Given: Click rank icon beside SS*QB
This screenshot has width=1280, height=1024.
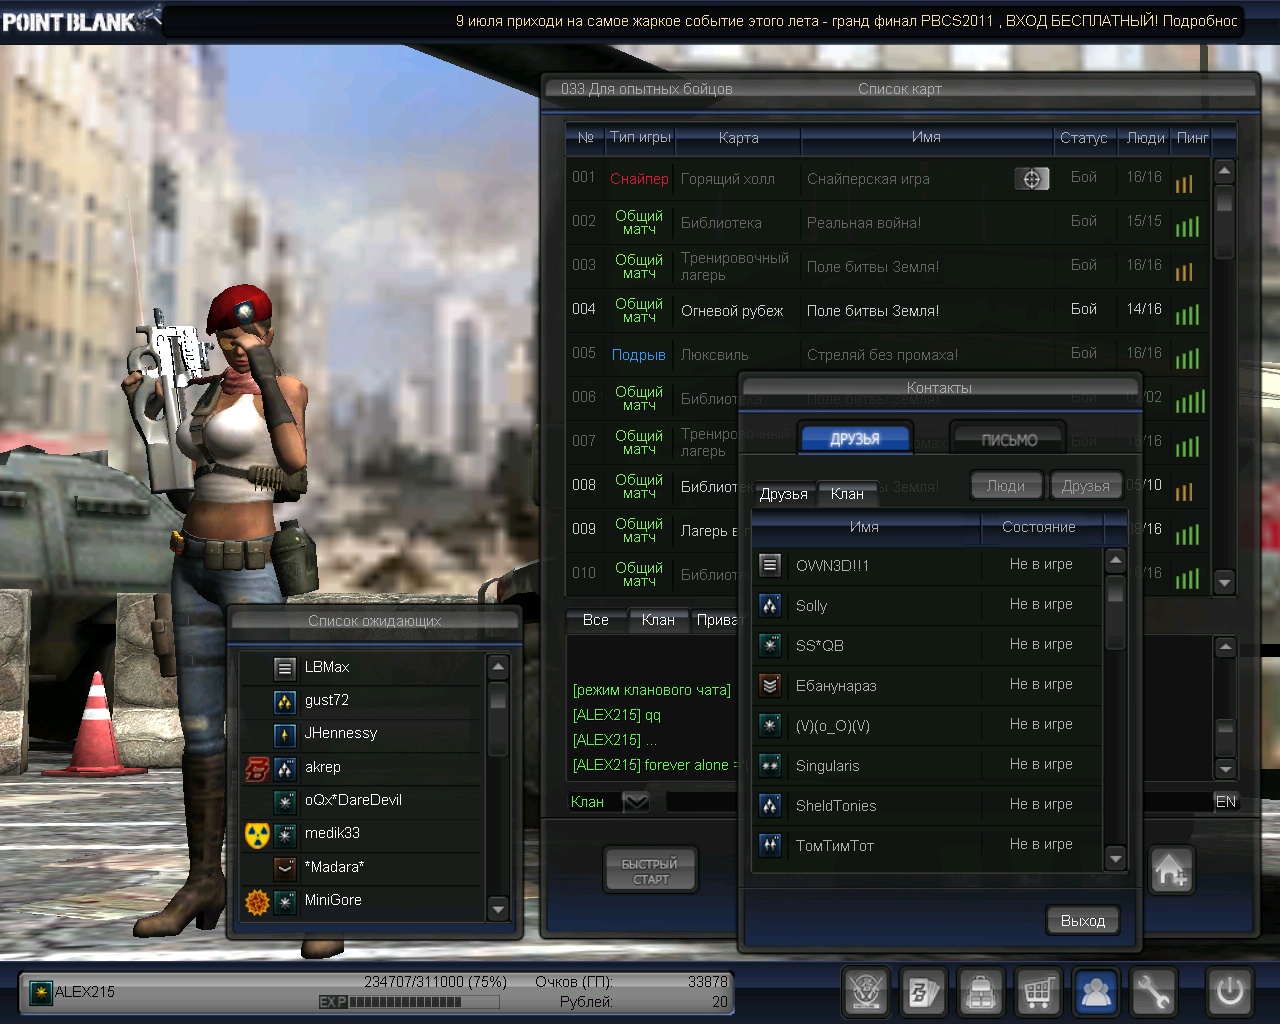Looking at the screenshot, I should coord(770,645).
